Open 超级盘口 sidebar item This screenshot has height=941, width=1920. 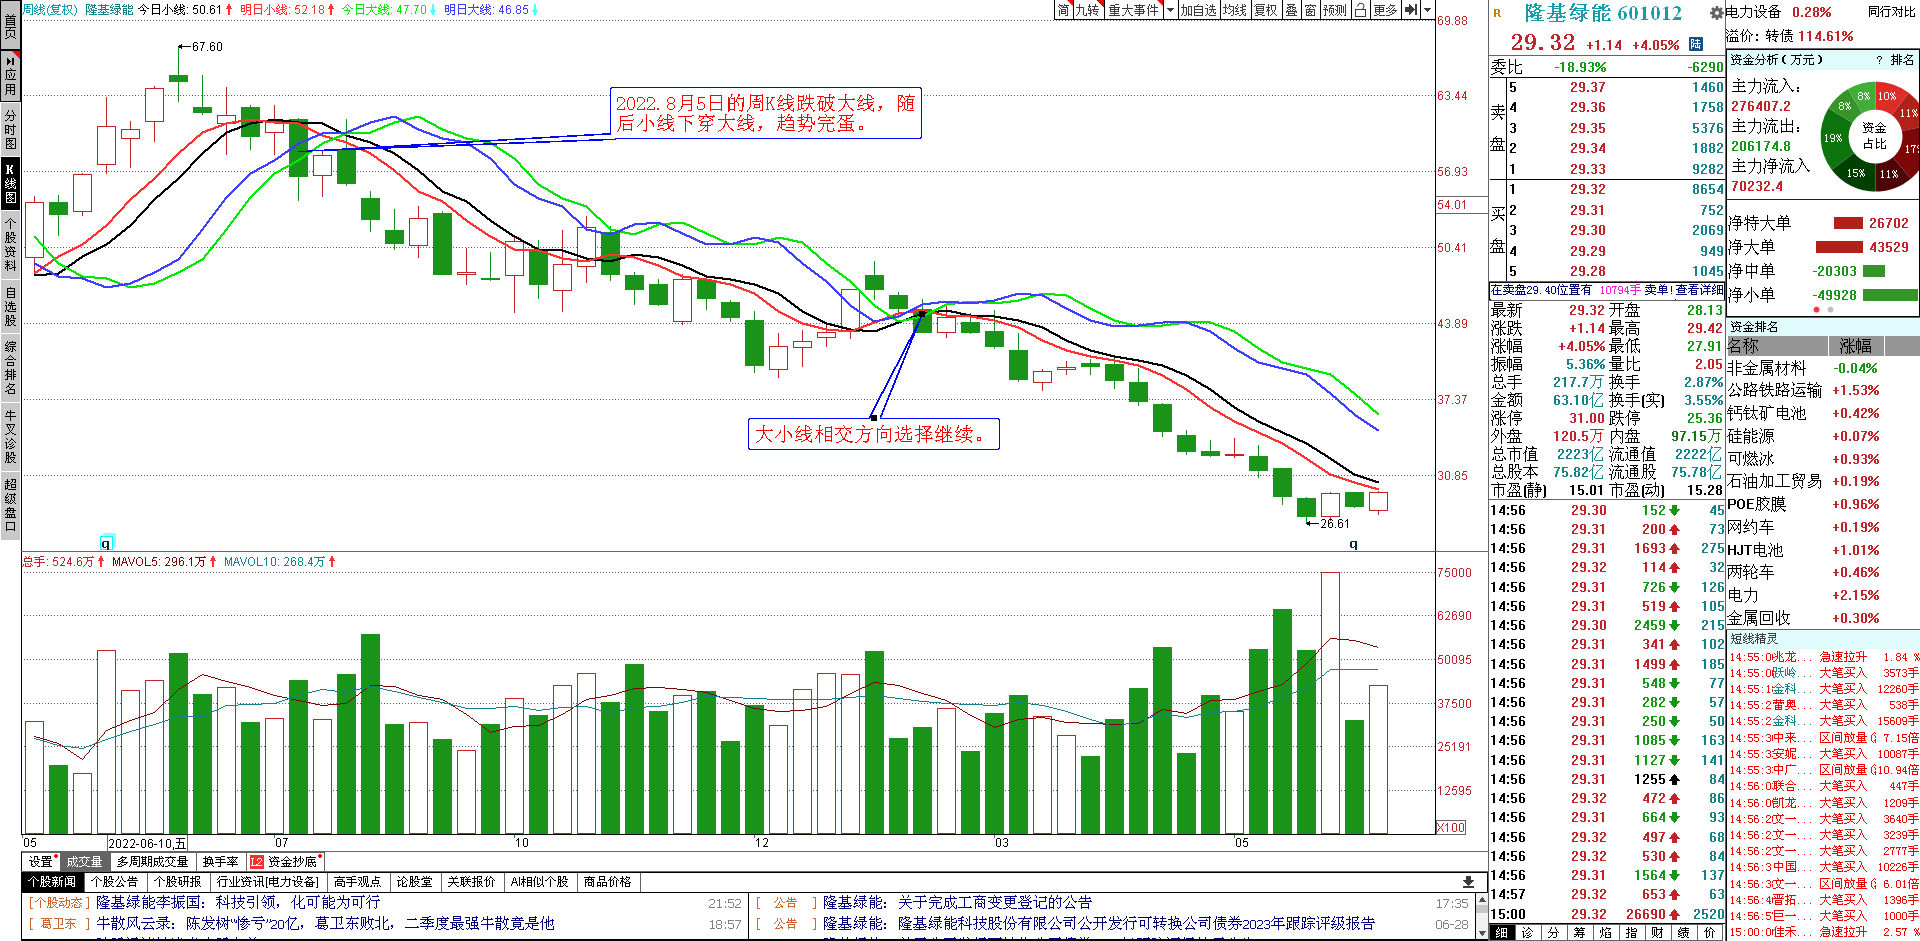pos(10,505)
